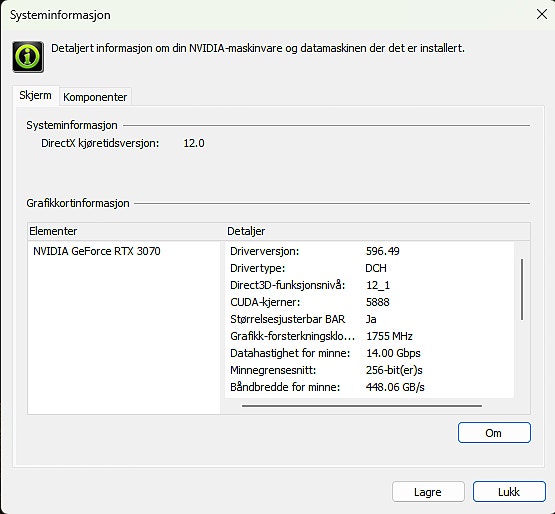Click the Båndbredde for minne row
This screenshot has height=514, width=555.
pos(369,387)
